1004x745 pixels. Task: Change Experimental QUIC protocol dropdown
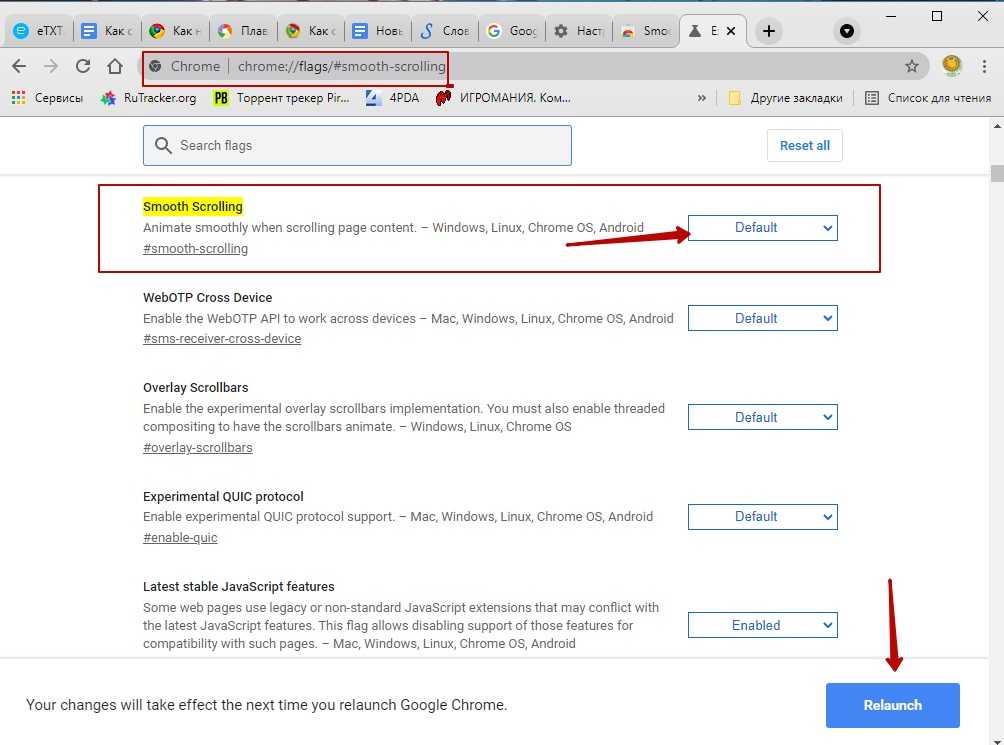pos(762,516)
